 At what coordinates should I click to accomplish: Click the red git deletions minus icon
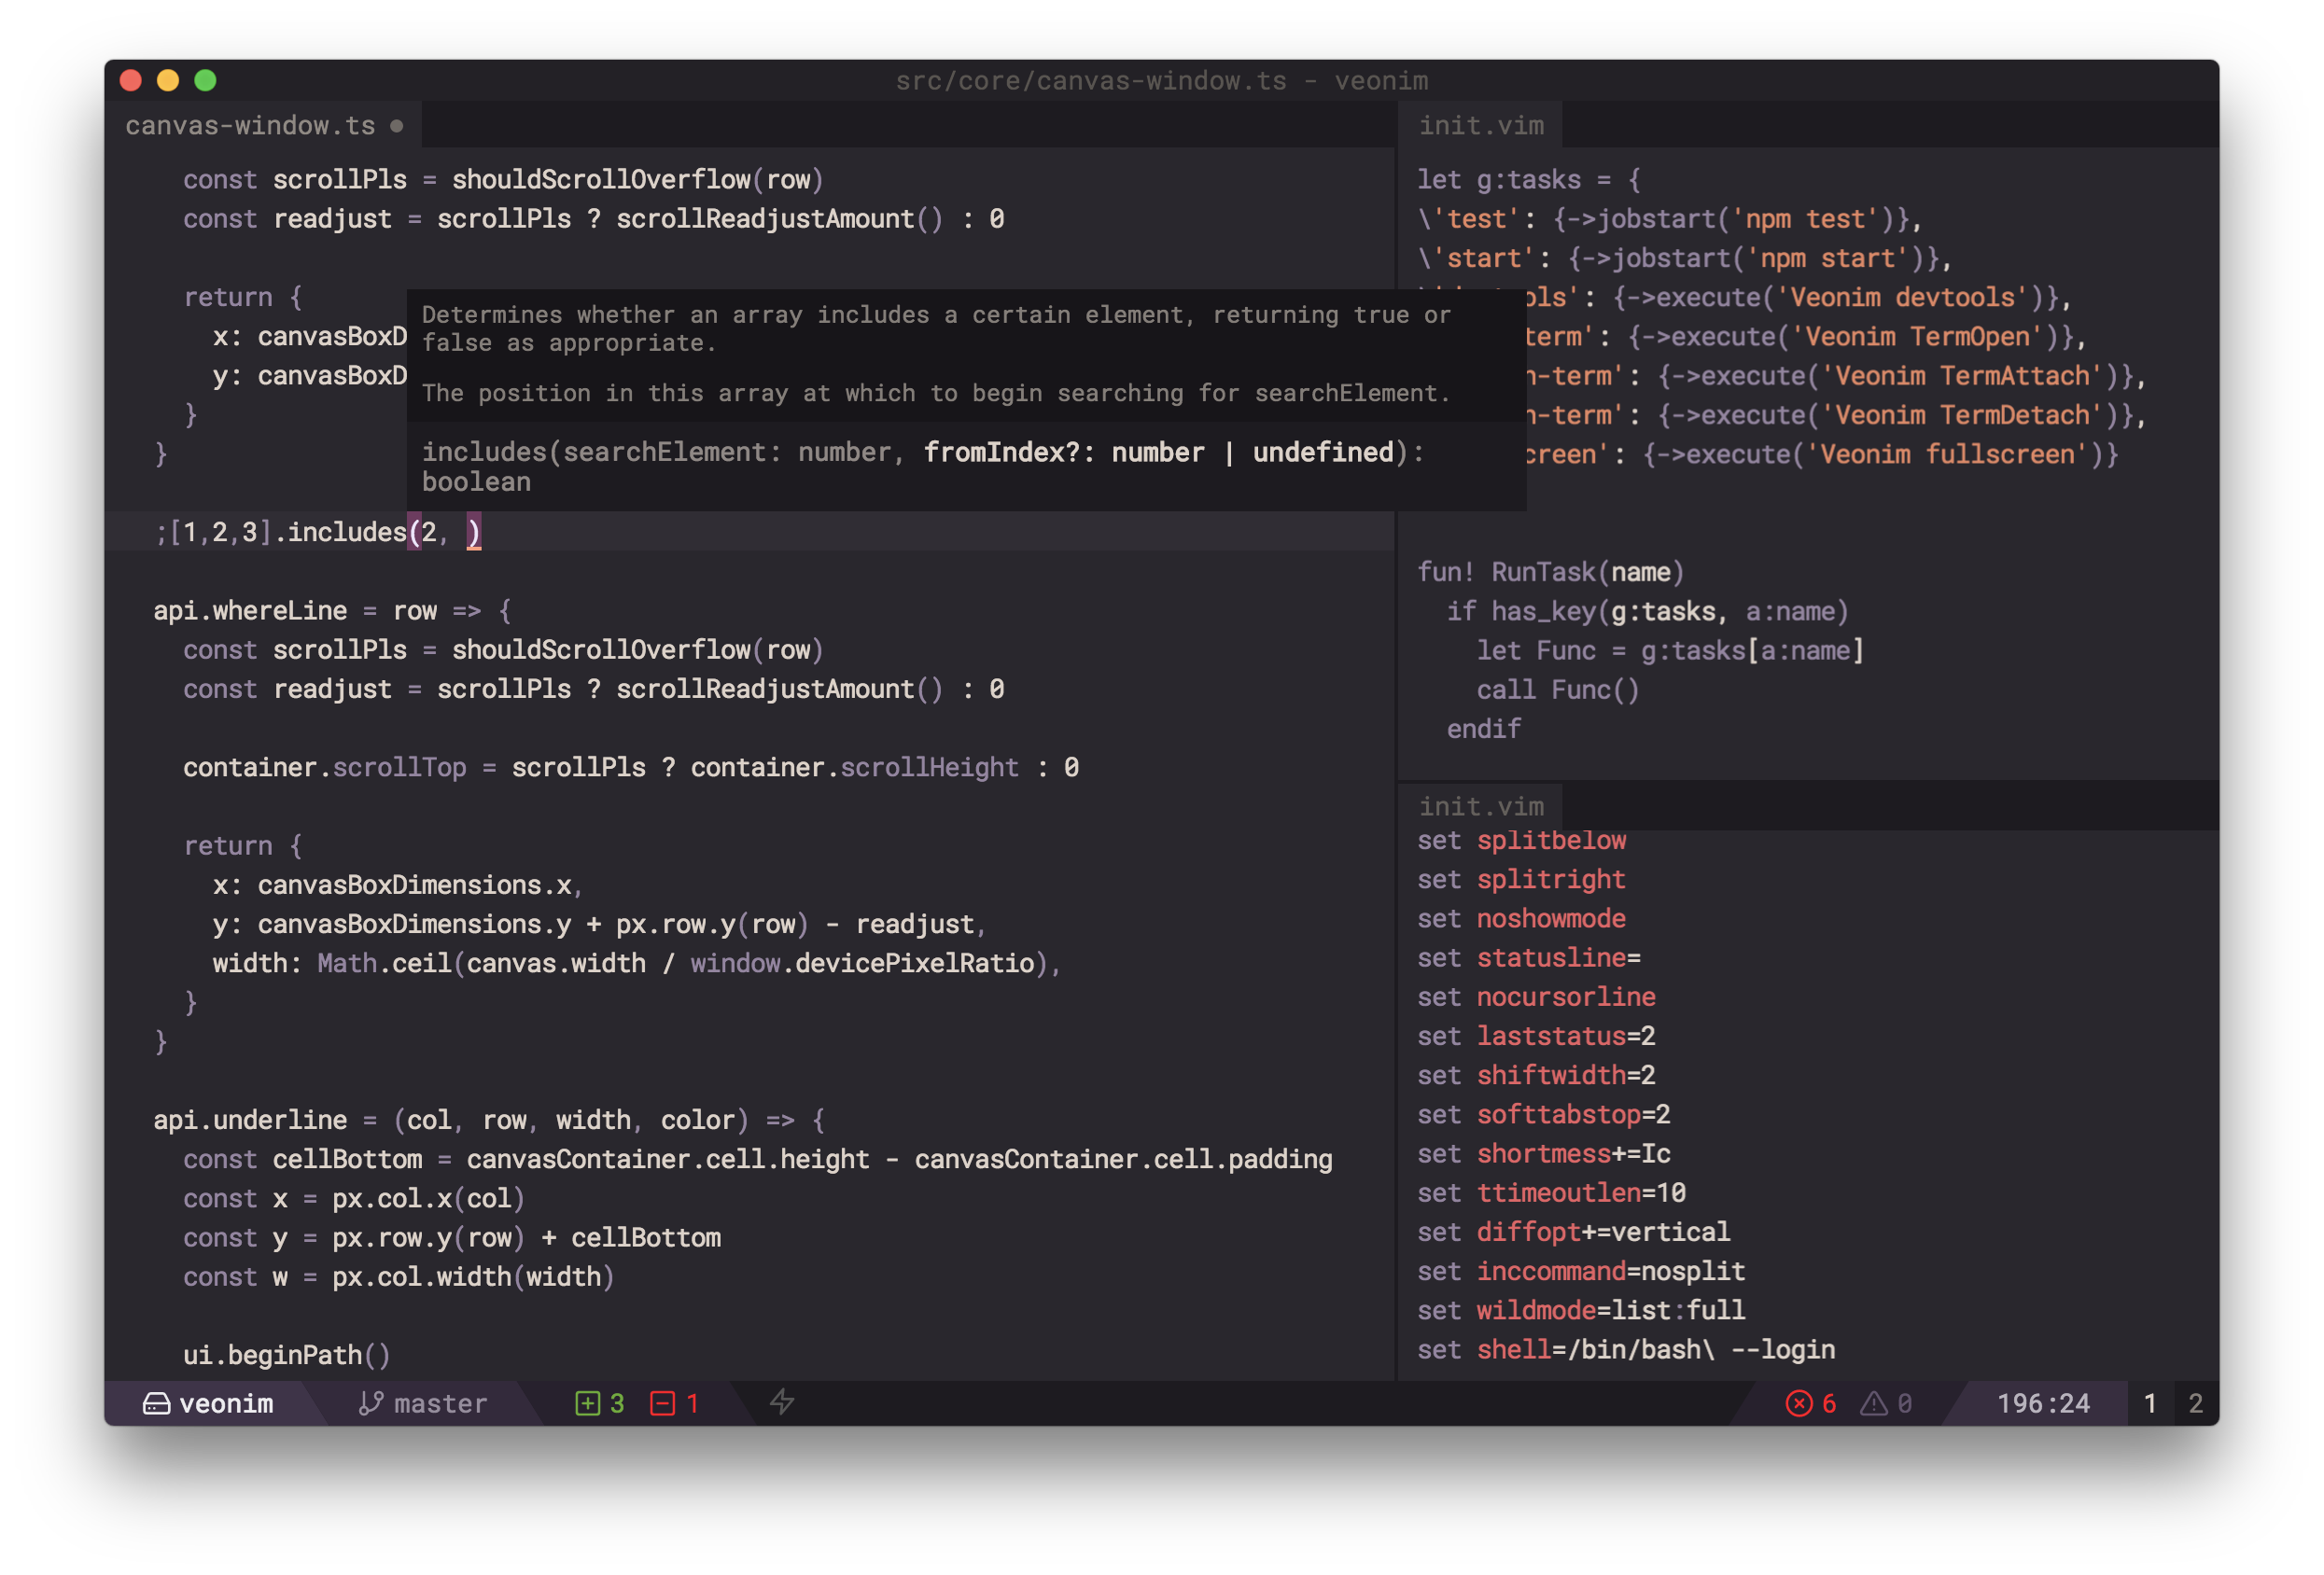click(662, 1403)
